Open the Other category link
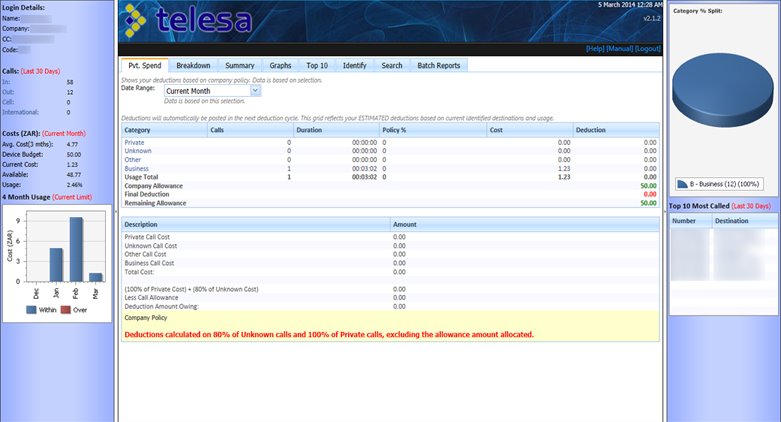The image size is (781, 422). (x=132, y=160)
